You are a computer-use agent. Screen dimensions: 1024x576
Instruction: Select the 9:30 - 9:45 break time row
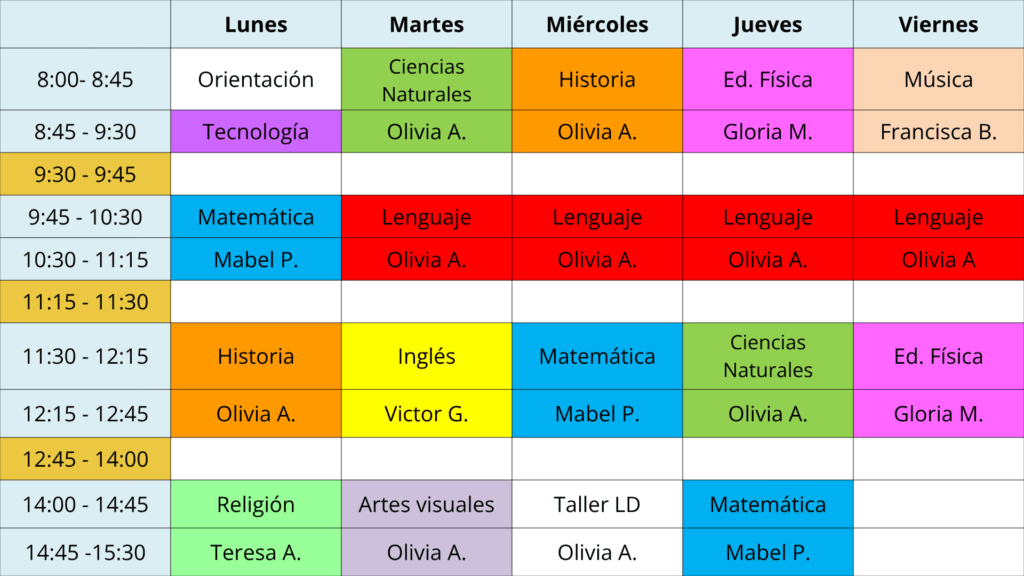tap(85, 175)
